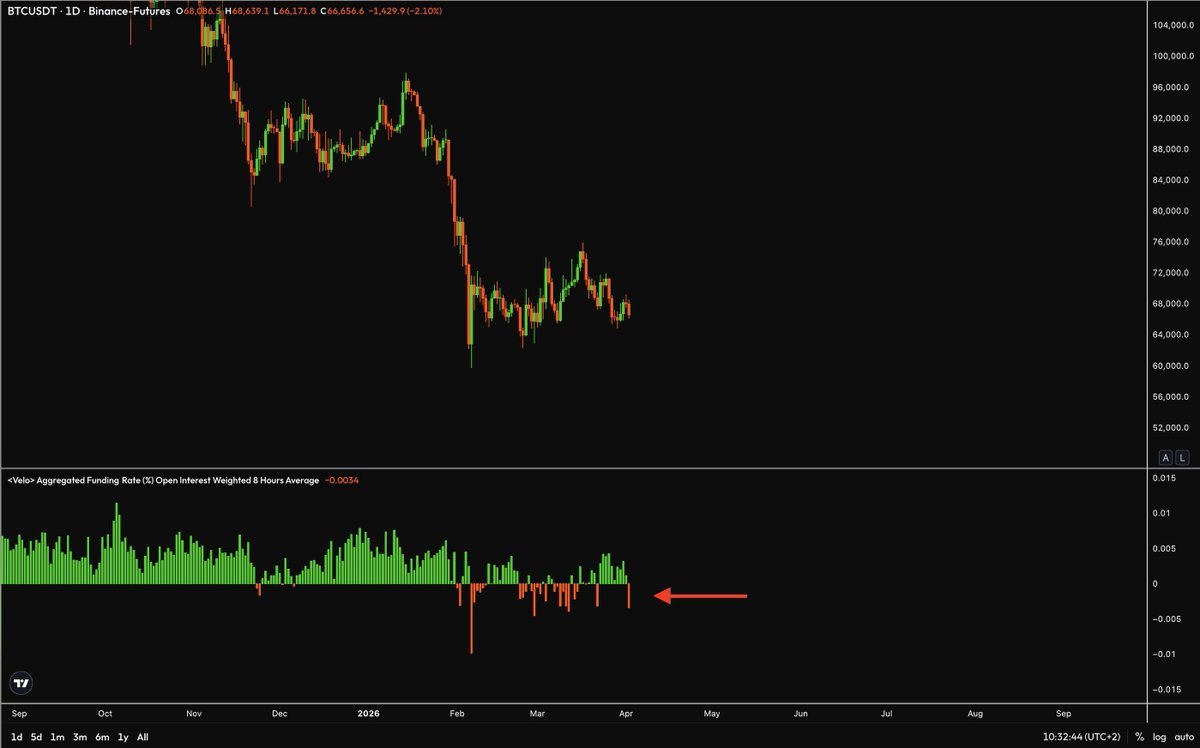This screenshot has width=1200, height=748.
Task: Toggle logarithmic scale with log button
Action: 1158,737
